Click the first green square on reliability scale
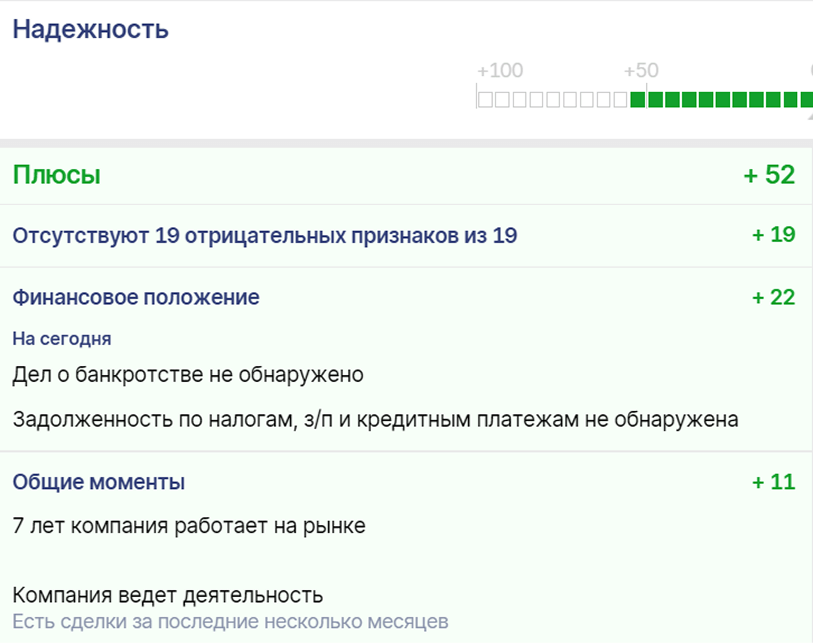Viewport: 813px width, 643px height. (x=638, y=99)
